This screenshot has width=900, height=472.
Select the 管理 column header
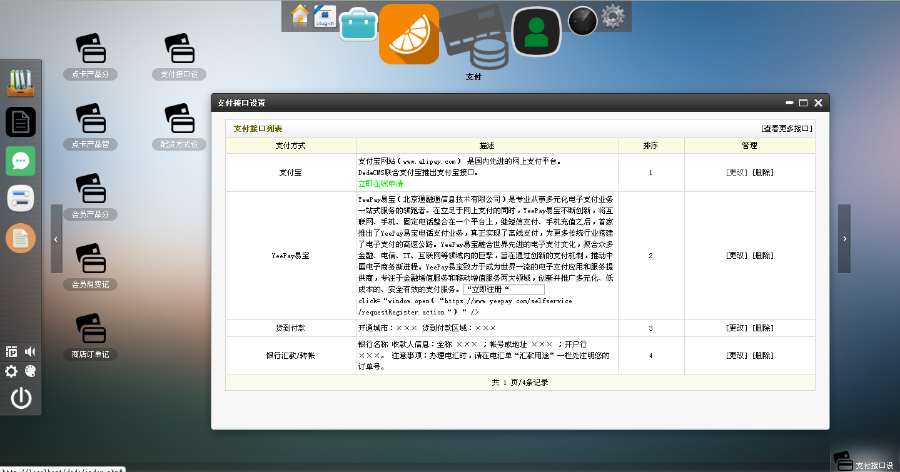coord(750,146)
